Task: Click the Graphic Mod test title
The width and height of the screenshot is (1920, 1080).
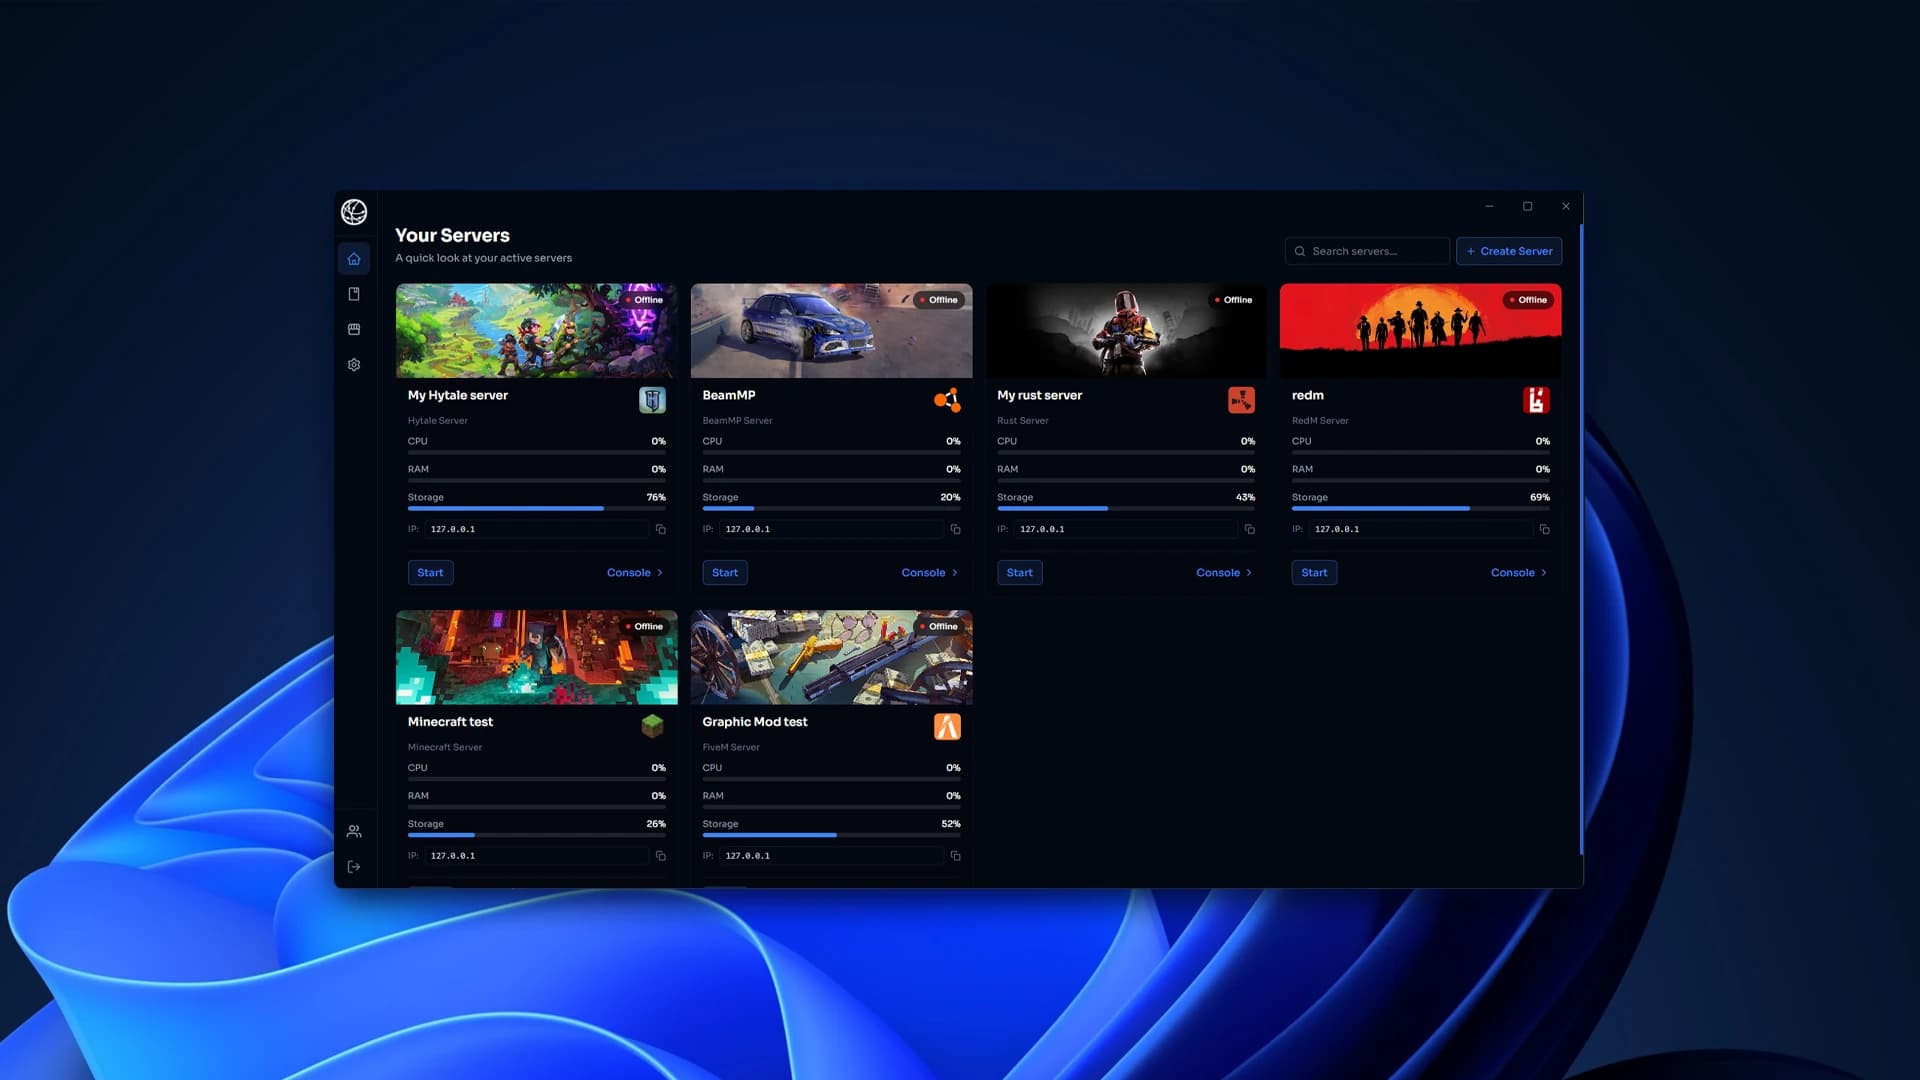Action: click(x=754, y=722)
